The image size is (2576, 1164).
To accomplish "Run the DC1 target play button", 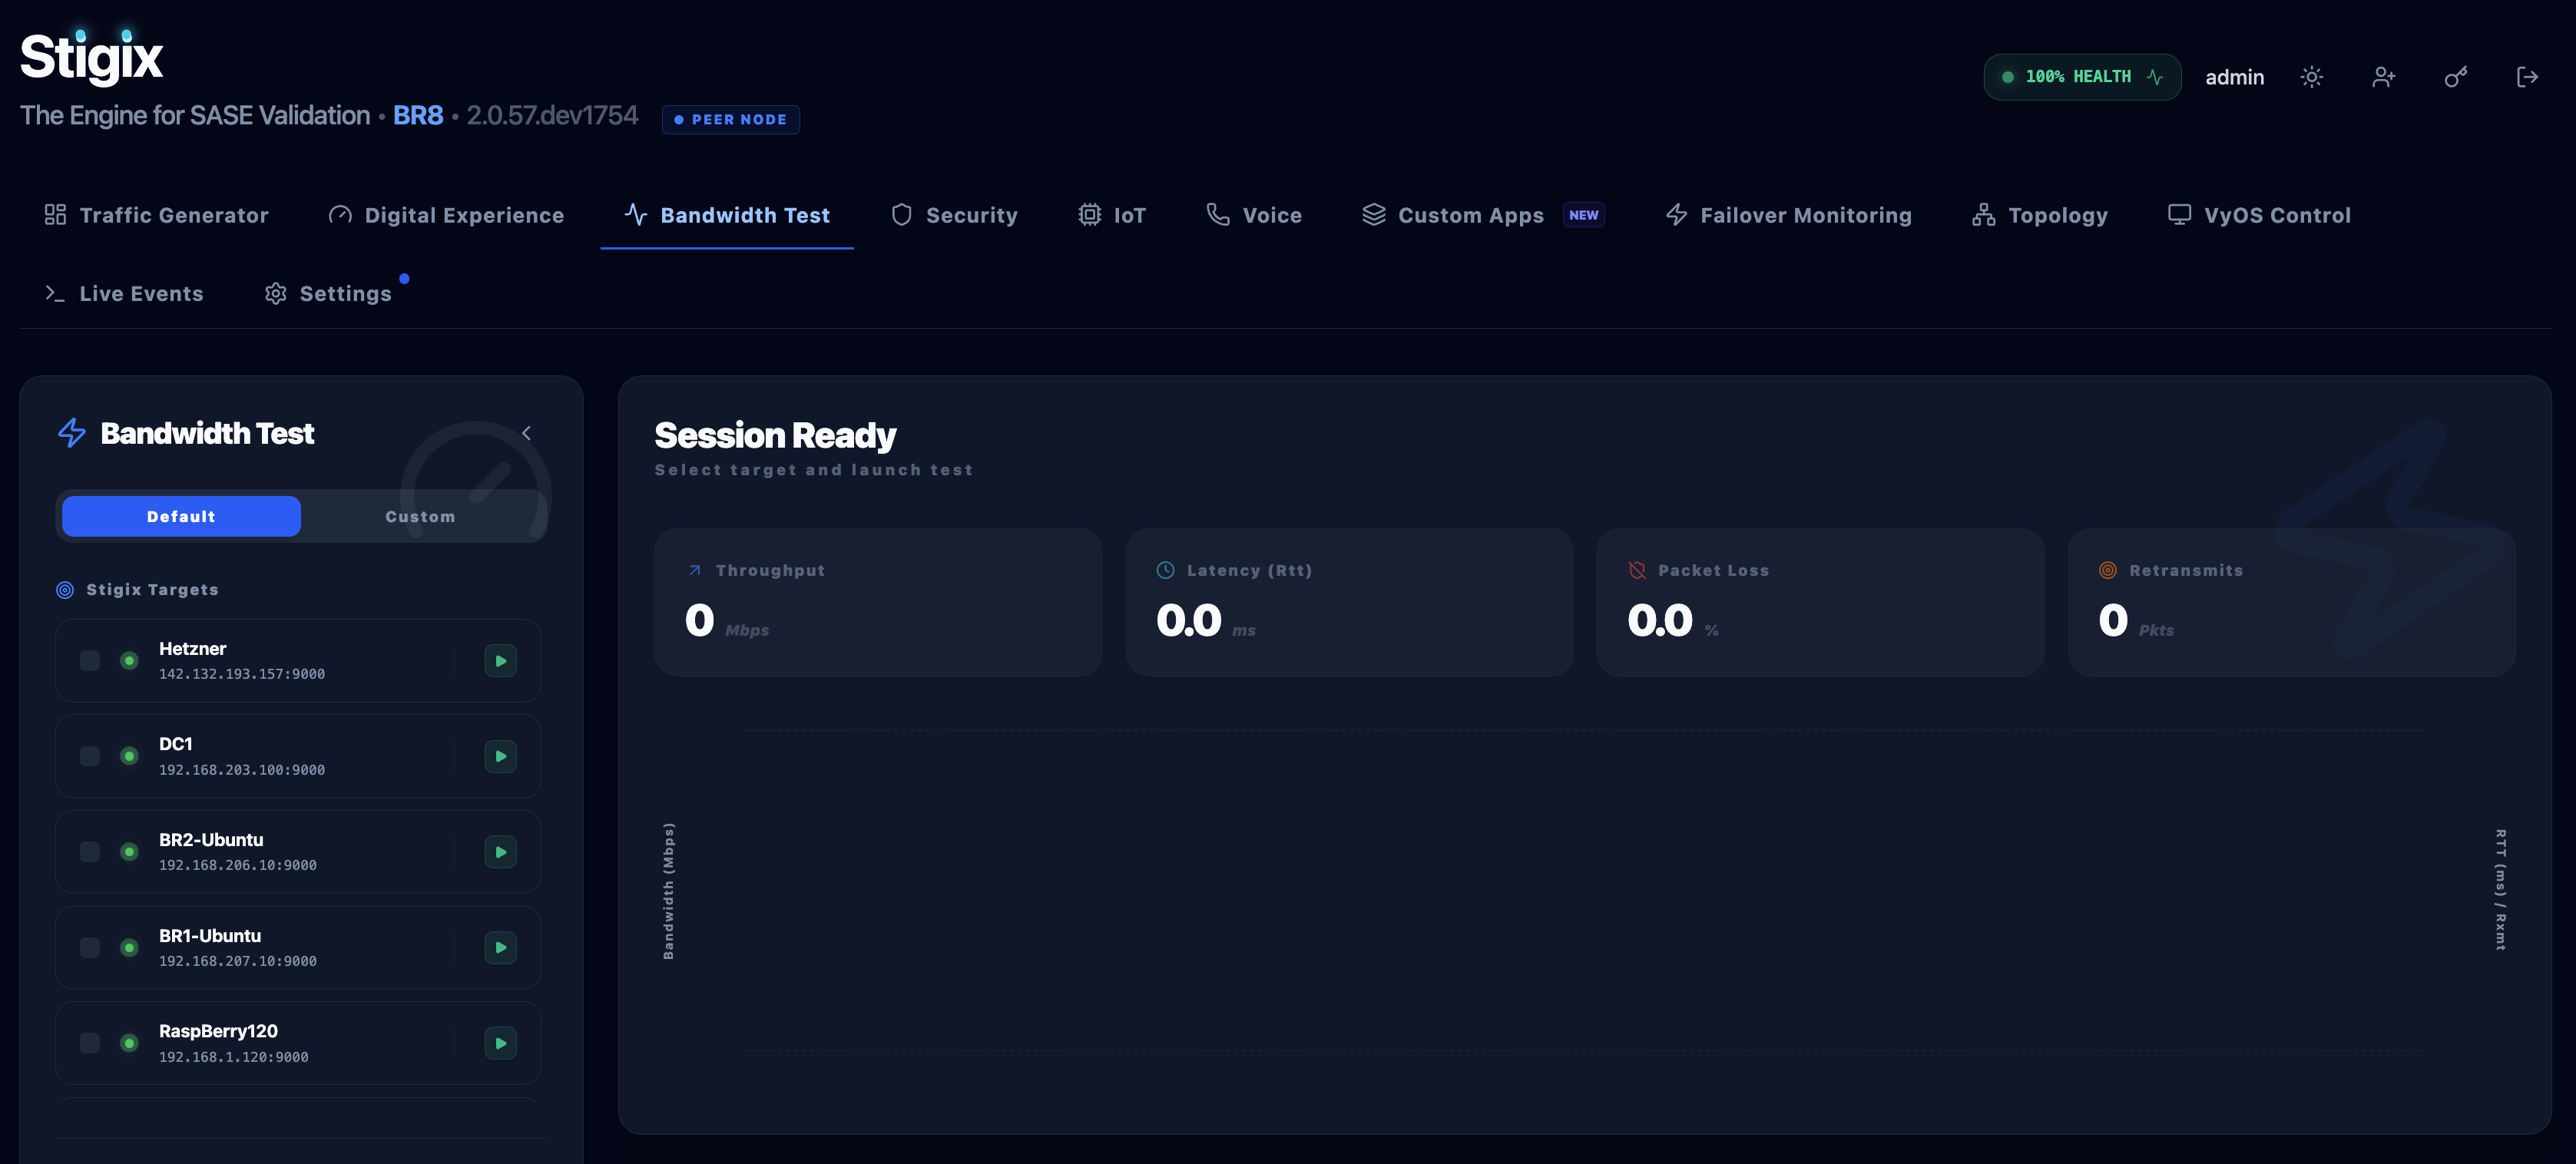I will pyautogui.click(x=500, y=756).
